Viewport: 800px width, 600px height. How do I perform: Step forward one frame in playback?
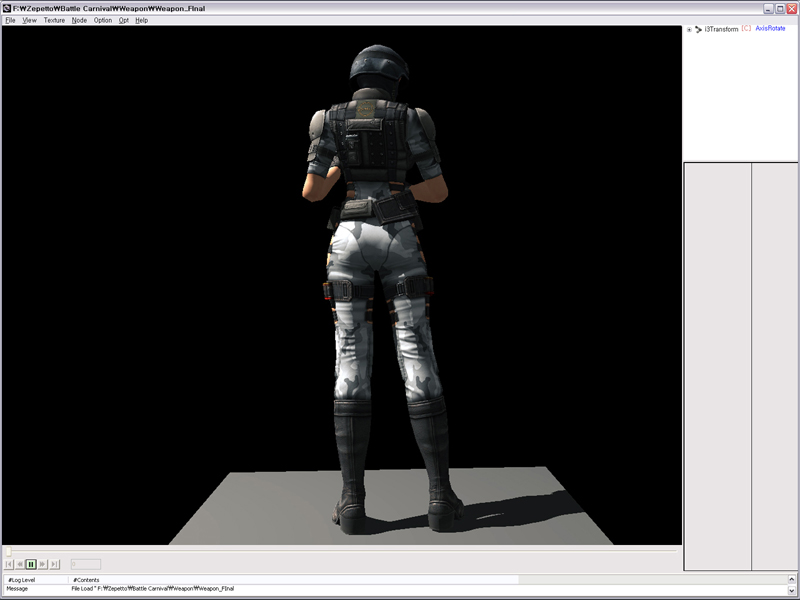(x=43, y=564)
